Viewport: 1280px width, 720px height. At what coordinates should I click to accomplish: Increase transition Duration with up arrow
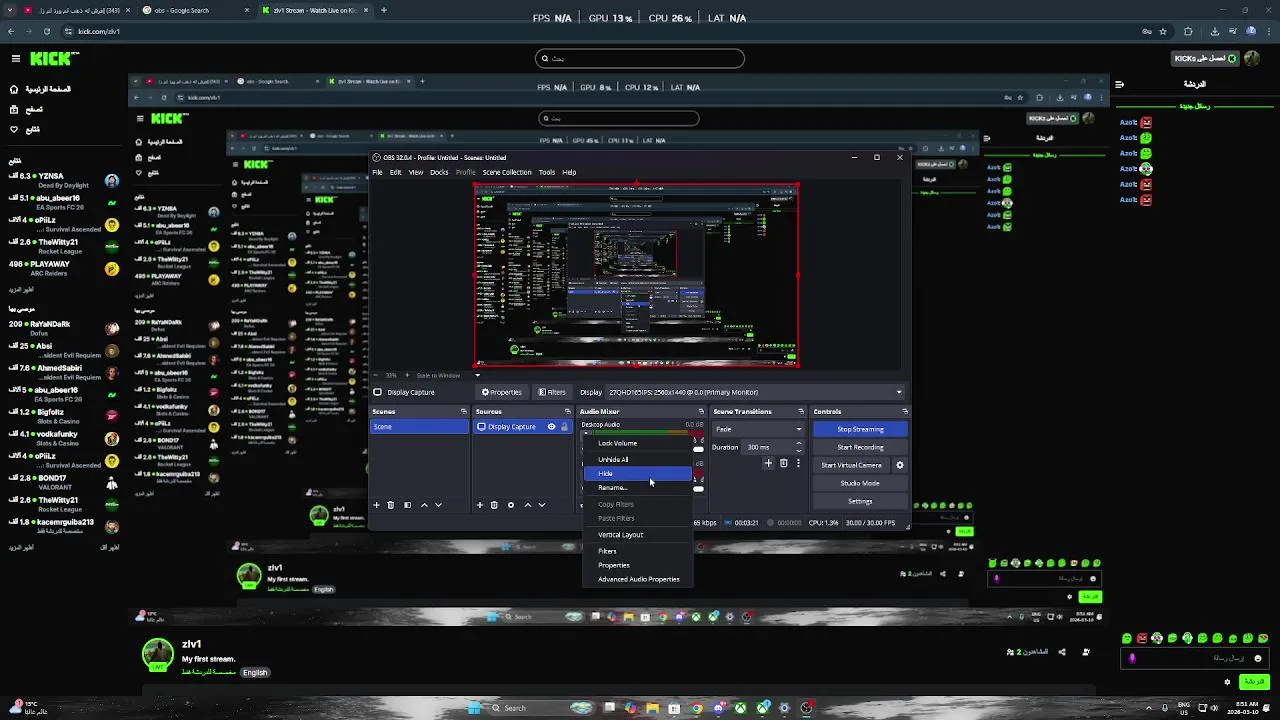pos(798,444)
